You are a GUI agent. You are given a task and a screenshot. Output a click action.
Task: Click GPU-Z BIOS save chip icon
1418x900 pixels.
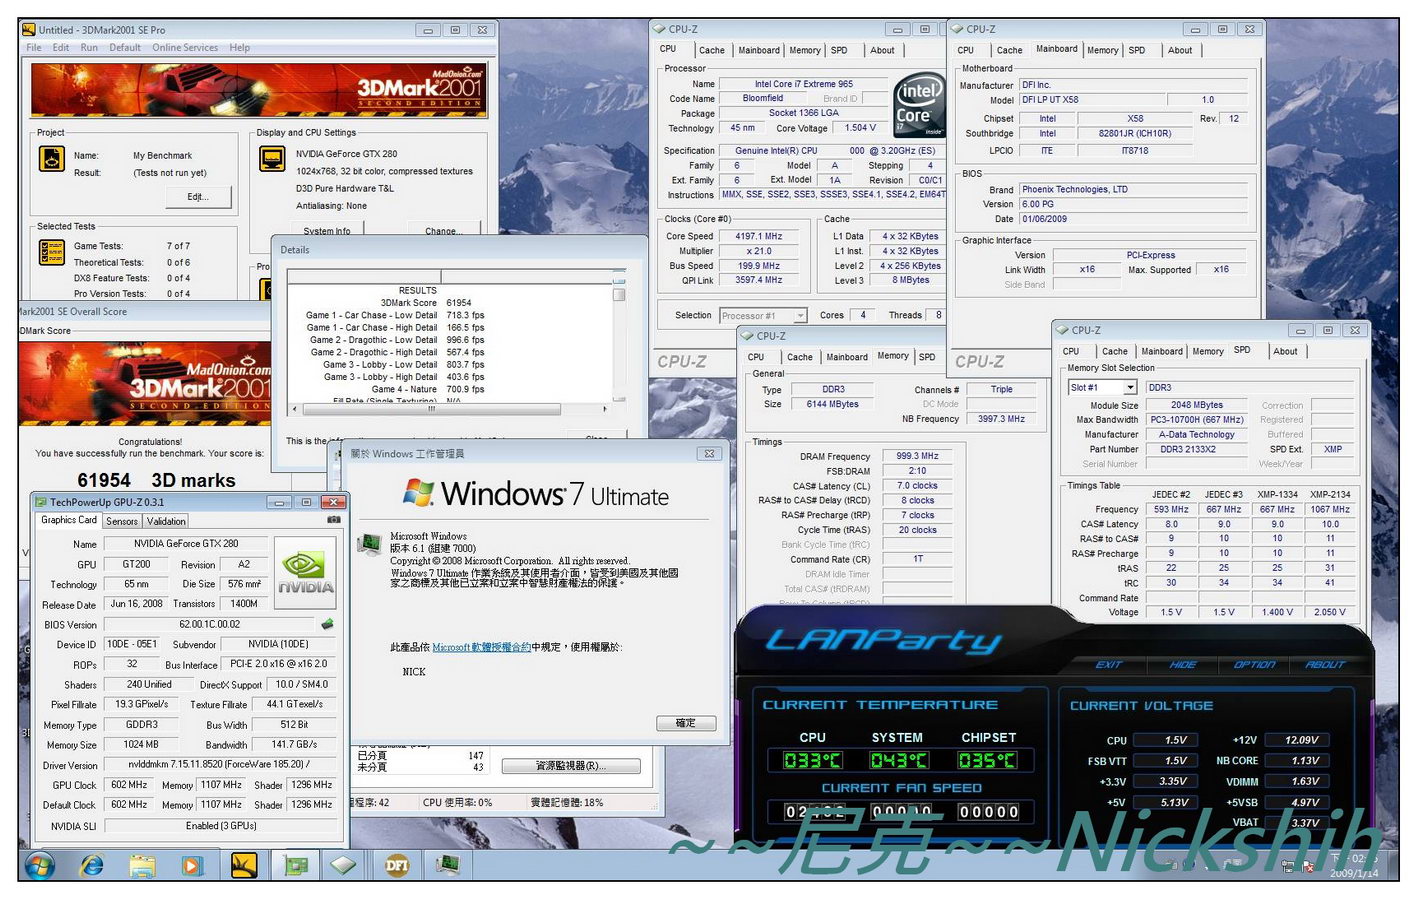point(327,624)
